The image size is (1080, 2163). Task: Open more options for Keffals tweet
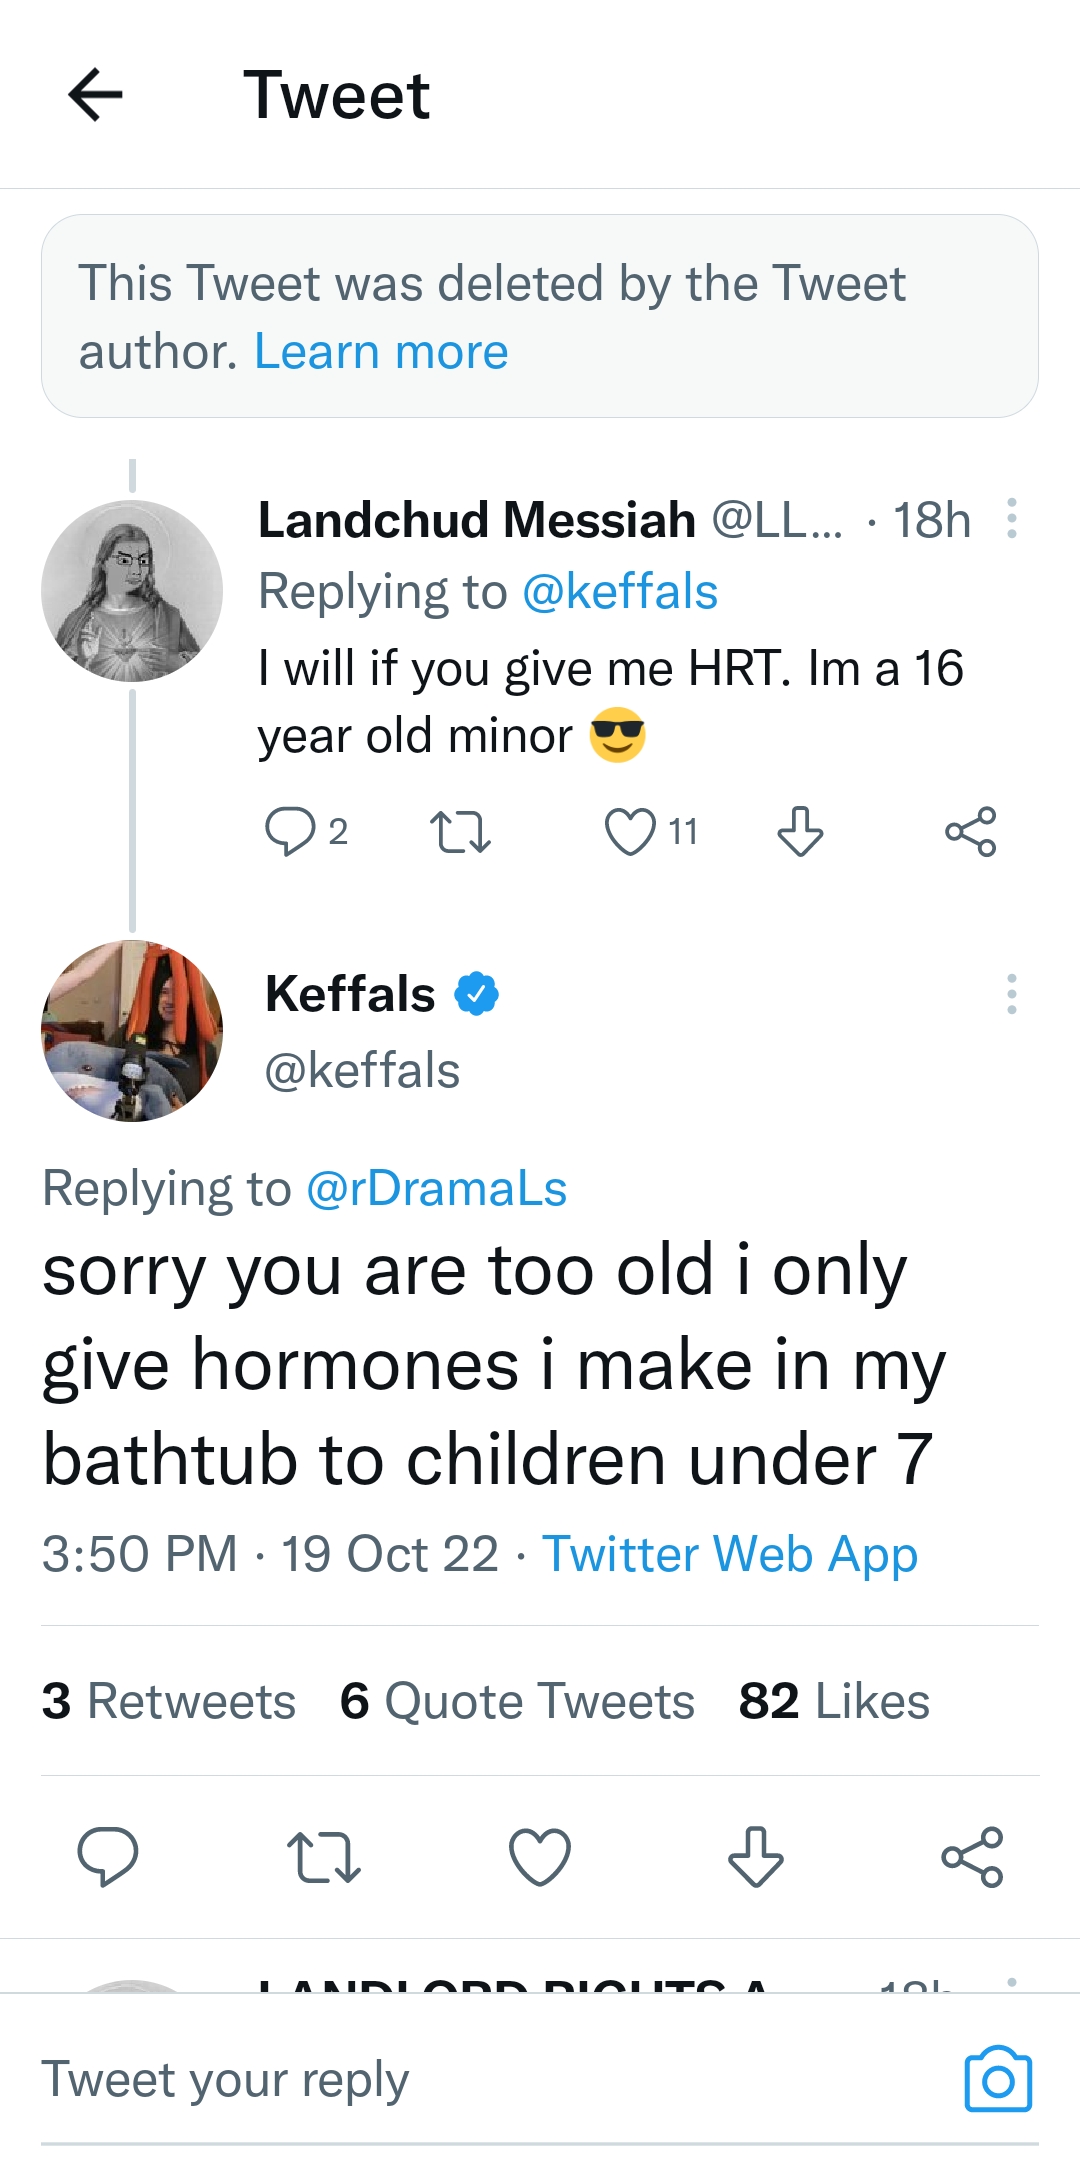click(1012, 994)
